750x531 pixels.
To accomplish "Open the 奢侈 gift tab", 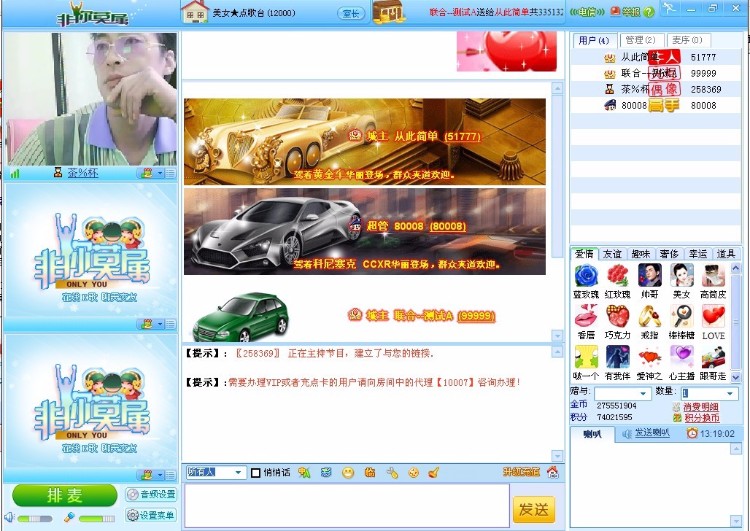I will click(669, 254).
